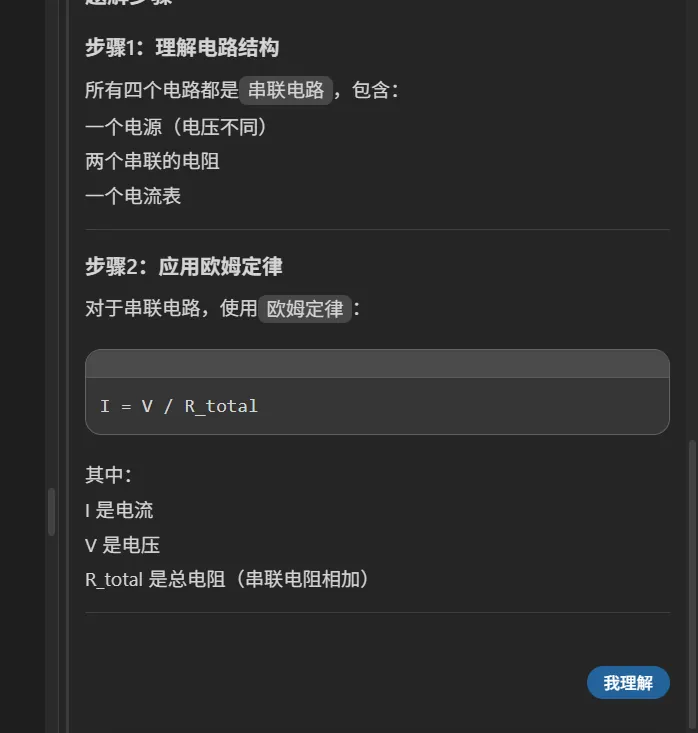The image size is (698, 733).
Task: Click the code block's top header bar
Action: coord(377,364)
